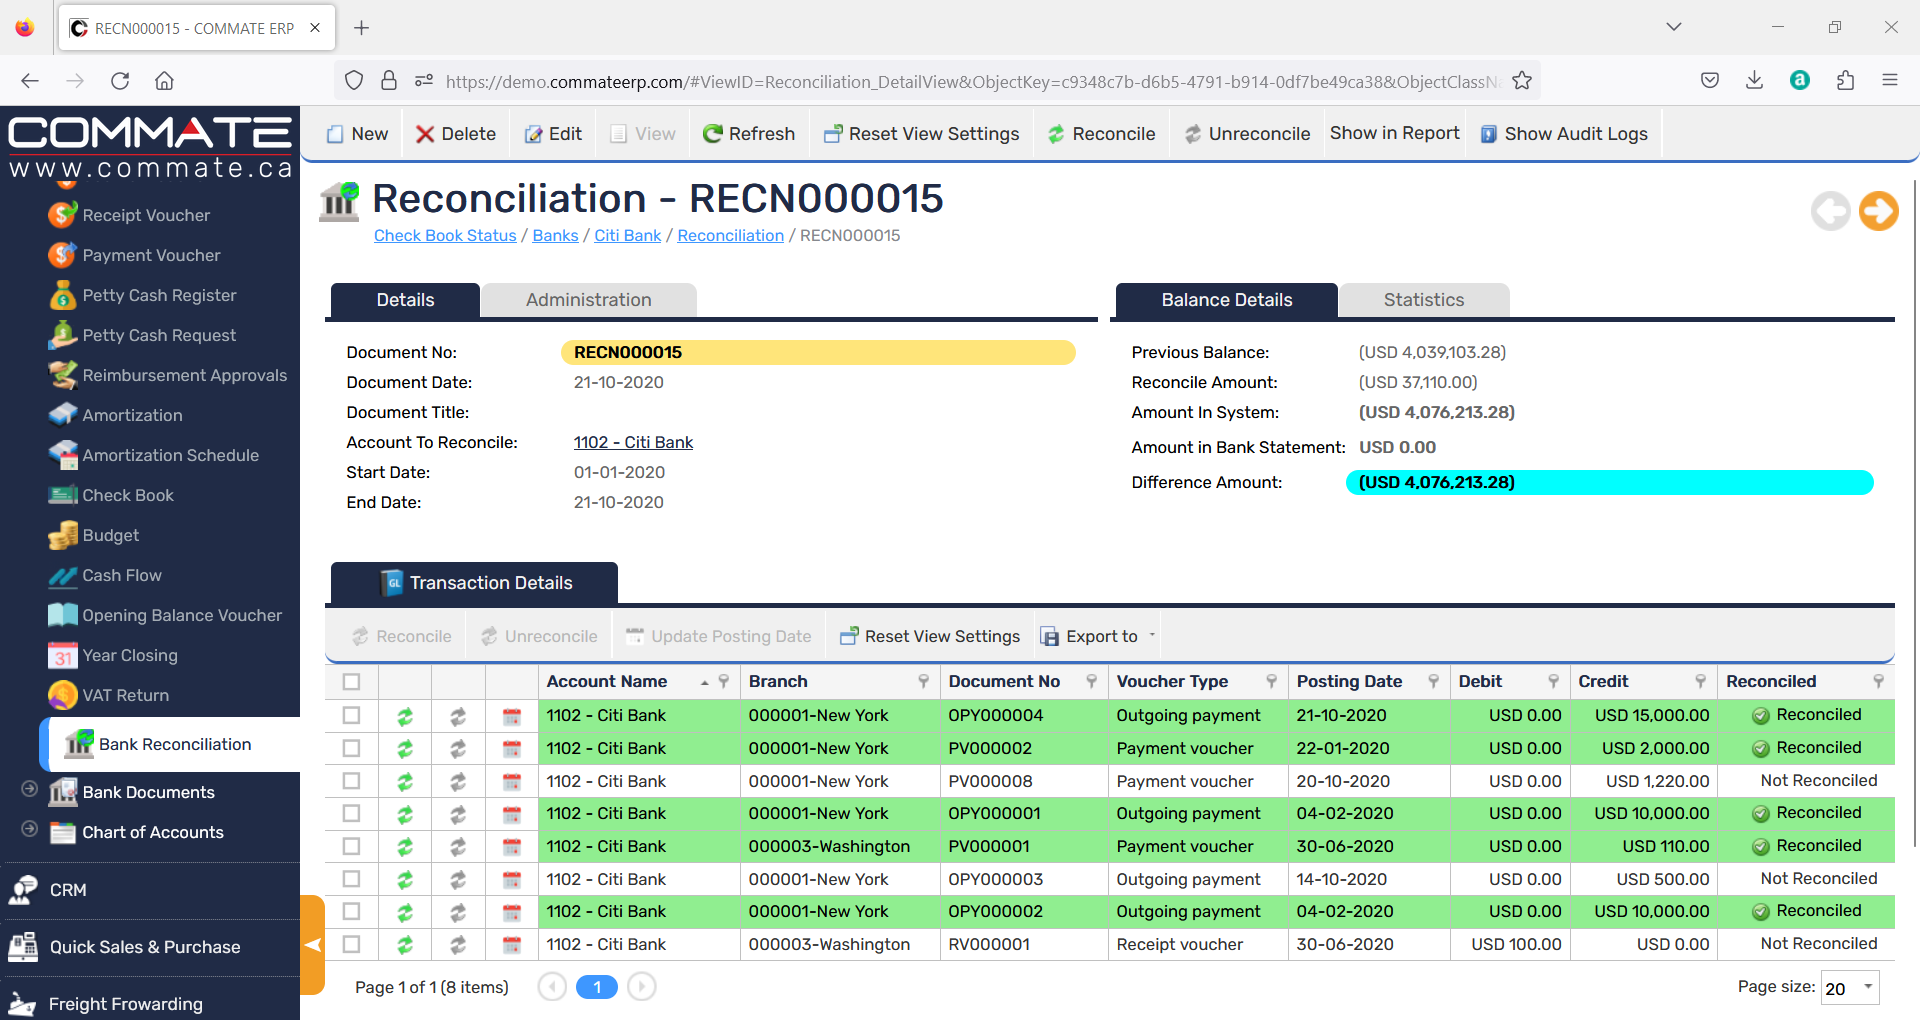Collapse sidebar with orange arrow handle
The height and width of the screenshot is (1020, 1920).
[313, 945]
